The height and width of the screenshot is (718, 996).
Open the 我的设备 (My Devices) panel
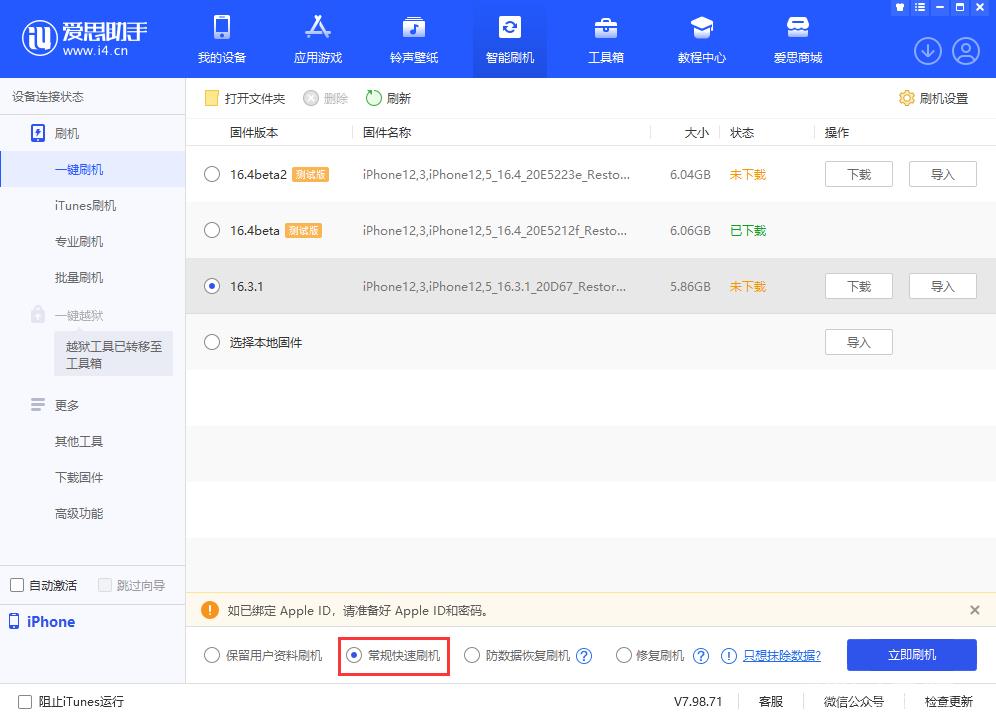[x=222, y=40]
